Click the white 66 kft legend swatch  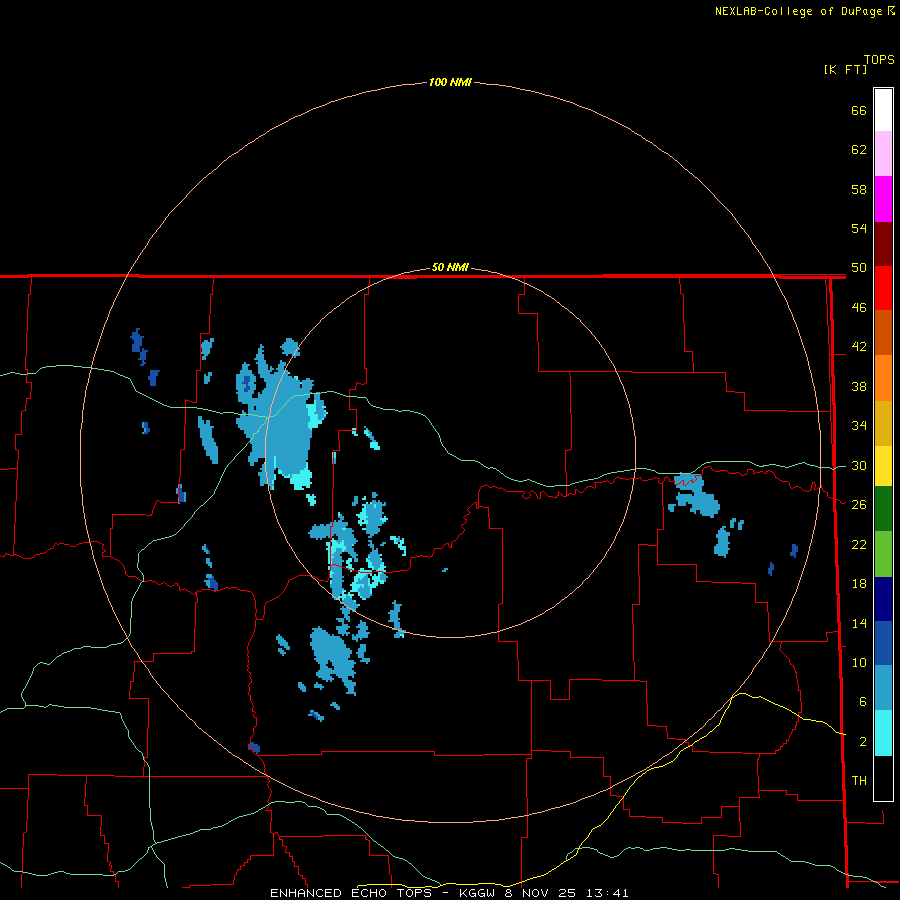(883, 110)
